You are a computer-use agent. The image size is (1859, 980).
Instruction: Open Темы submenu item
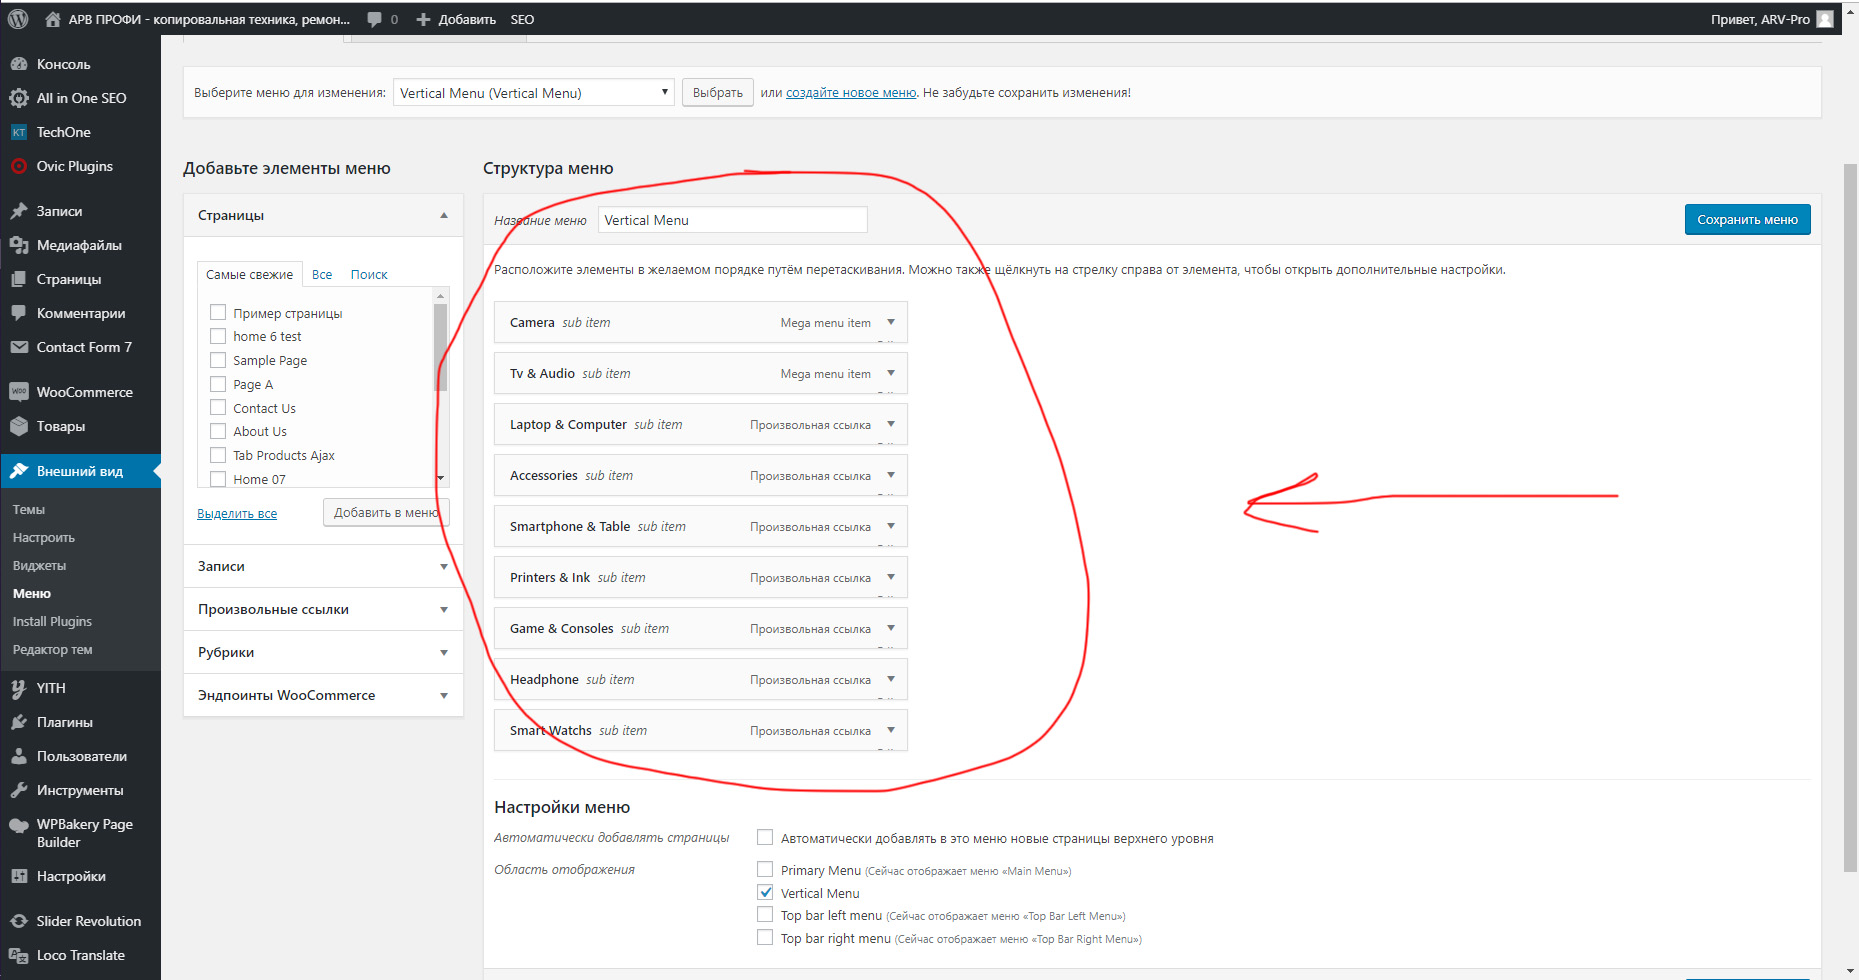point(29,509)
